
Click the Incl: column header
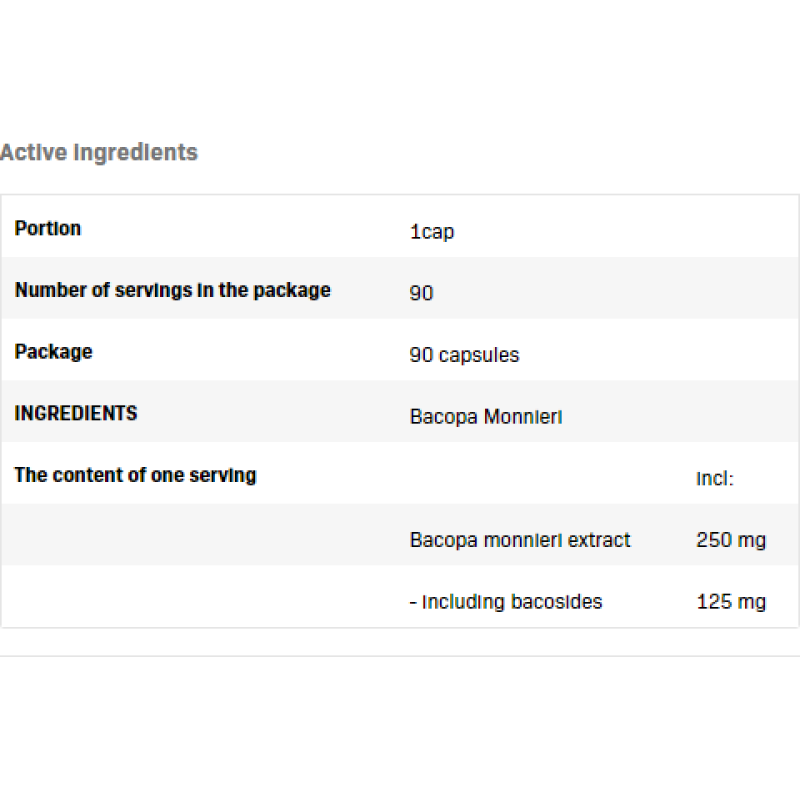[715, 479]
